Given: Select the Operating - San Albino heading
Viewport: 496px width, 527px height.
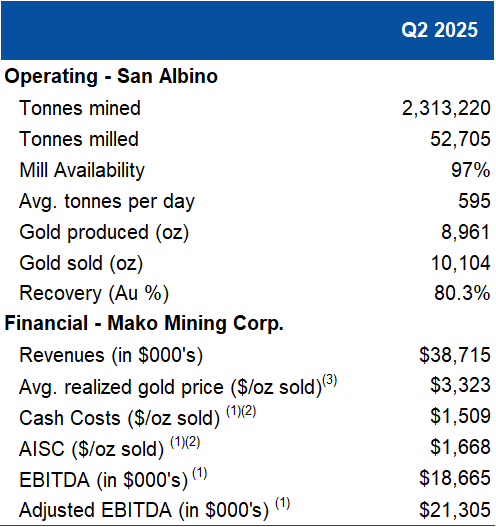Looking at the screenshot, I should click(111, 76).
